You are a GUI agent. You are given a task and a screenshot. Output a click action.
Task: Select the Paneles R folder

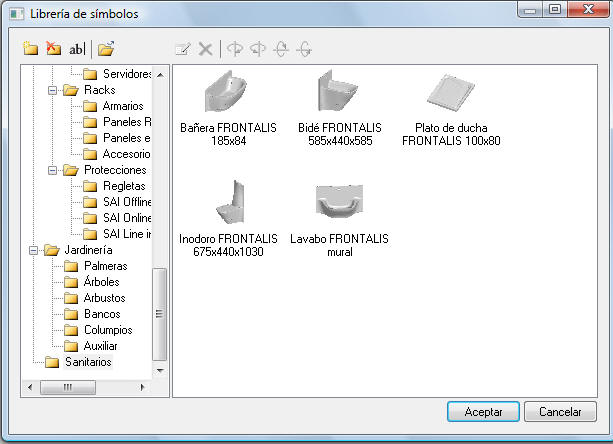[x=117, y=122]
